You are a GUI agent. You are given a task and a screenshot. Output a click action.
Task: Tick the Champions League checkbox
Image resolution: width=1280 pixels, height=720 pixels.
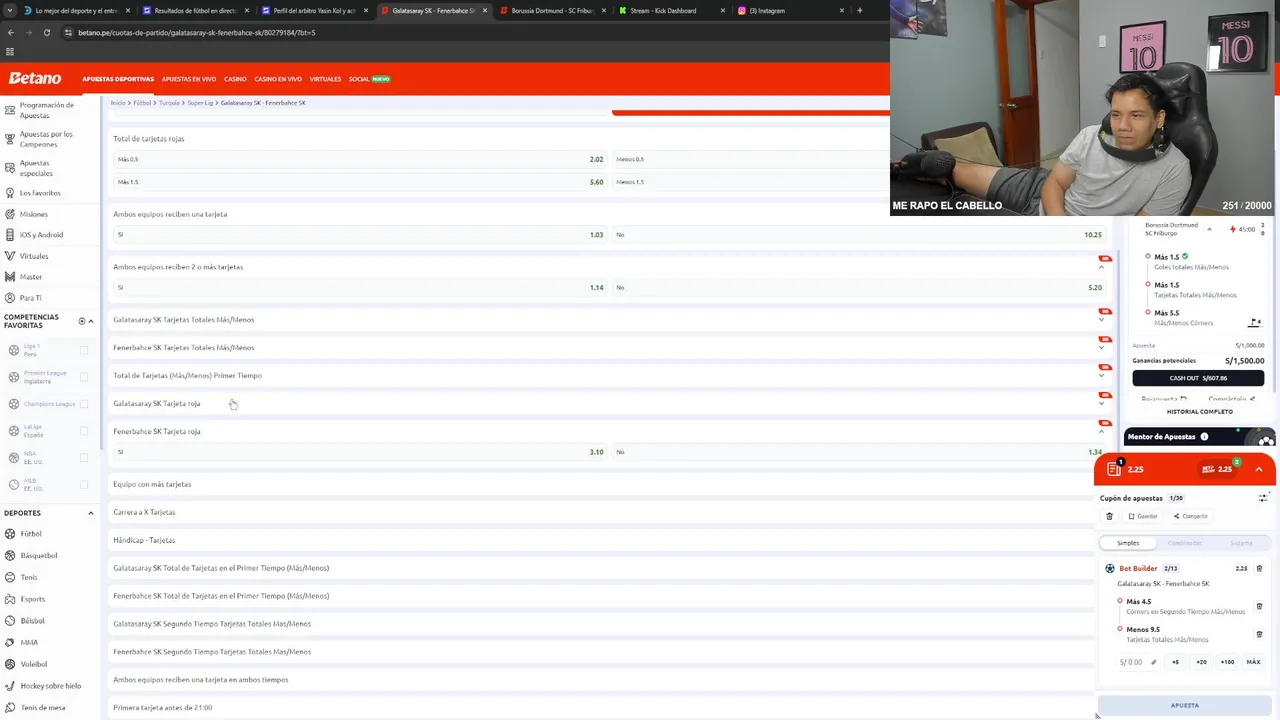coord(84,404)
